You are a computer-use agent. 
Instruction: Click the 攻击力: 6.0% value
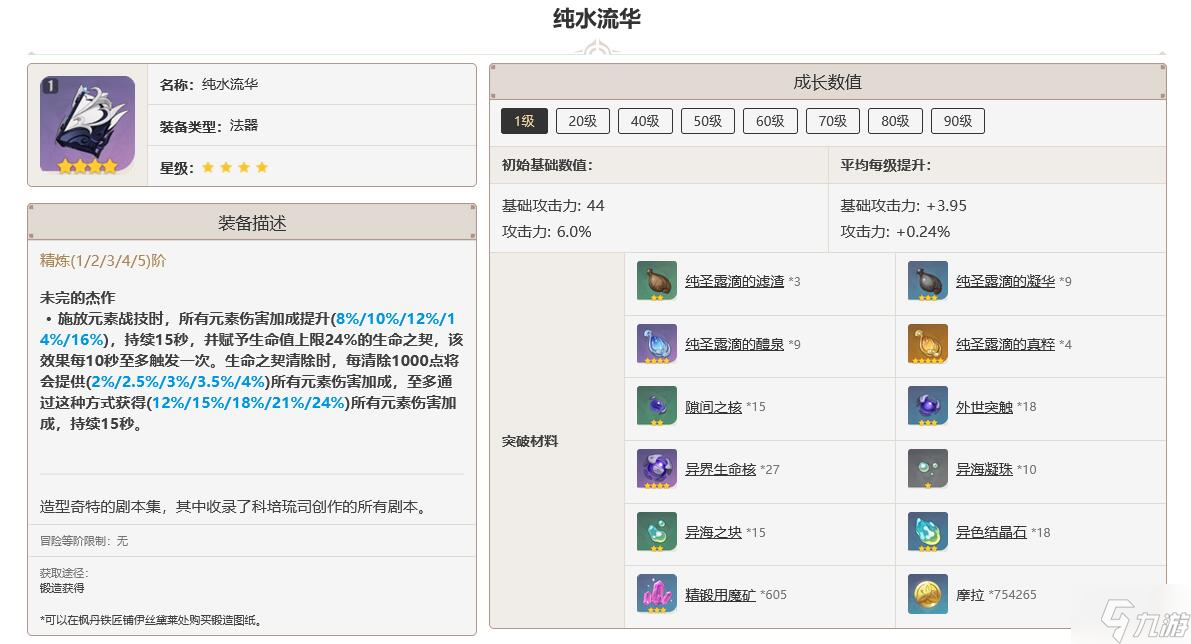click(546, 232)
